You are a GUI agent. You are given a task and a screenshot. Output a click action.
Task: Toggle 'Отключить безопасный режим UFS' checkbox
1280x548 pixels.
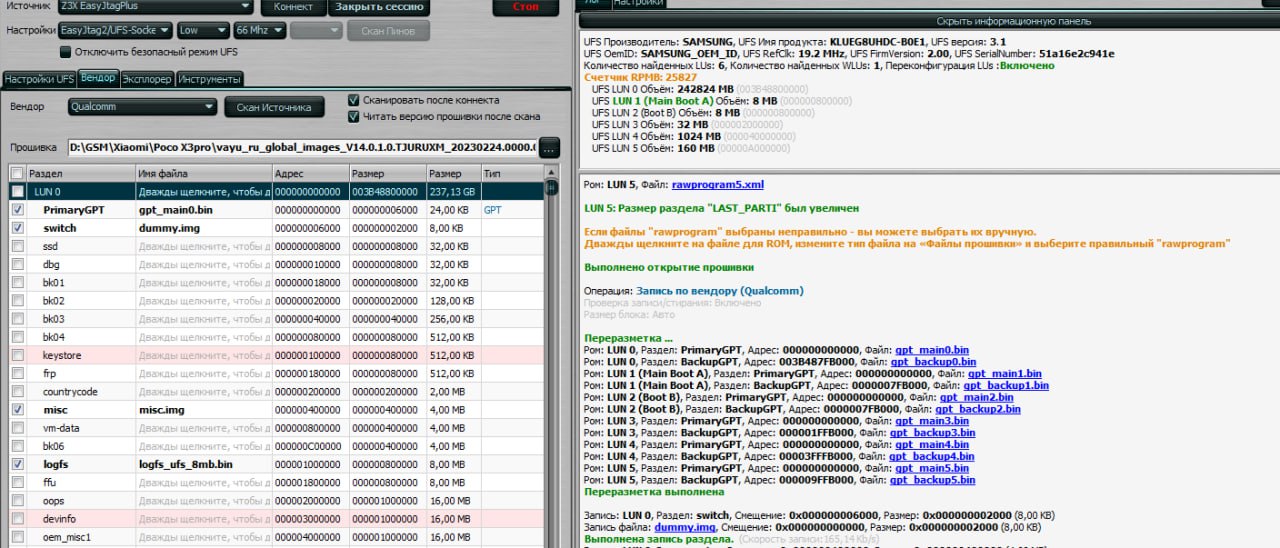[66, 52]
